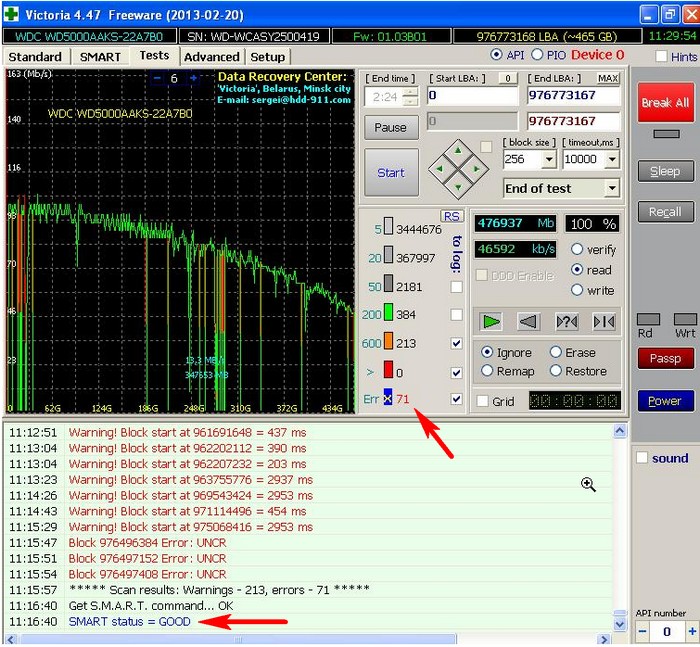Select the random seek scan mode icon

click(x=566, y=321)
